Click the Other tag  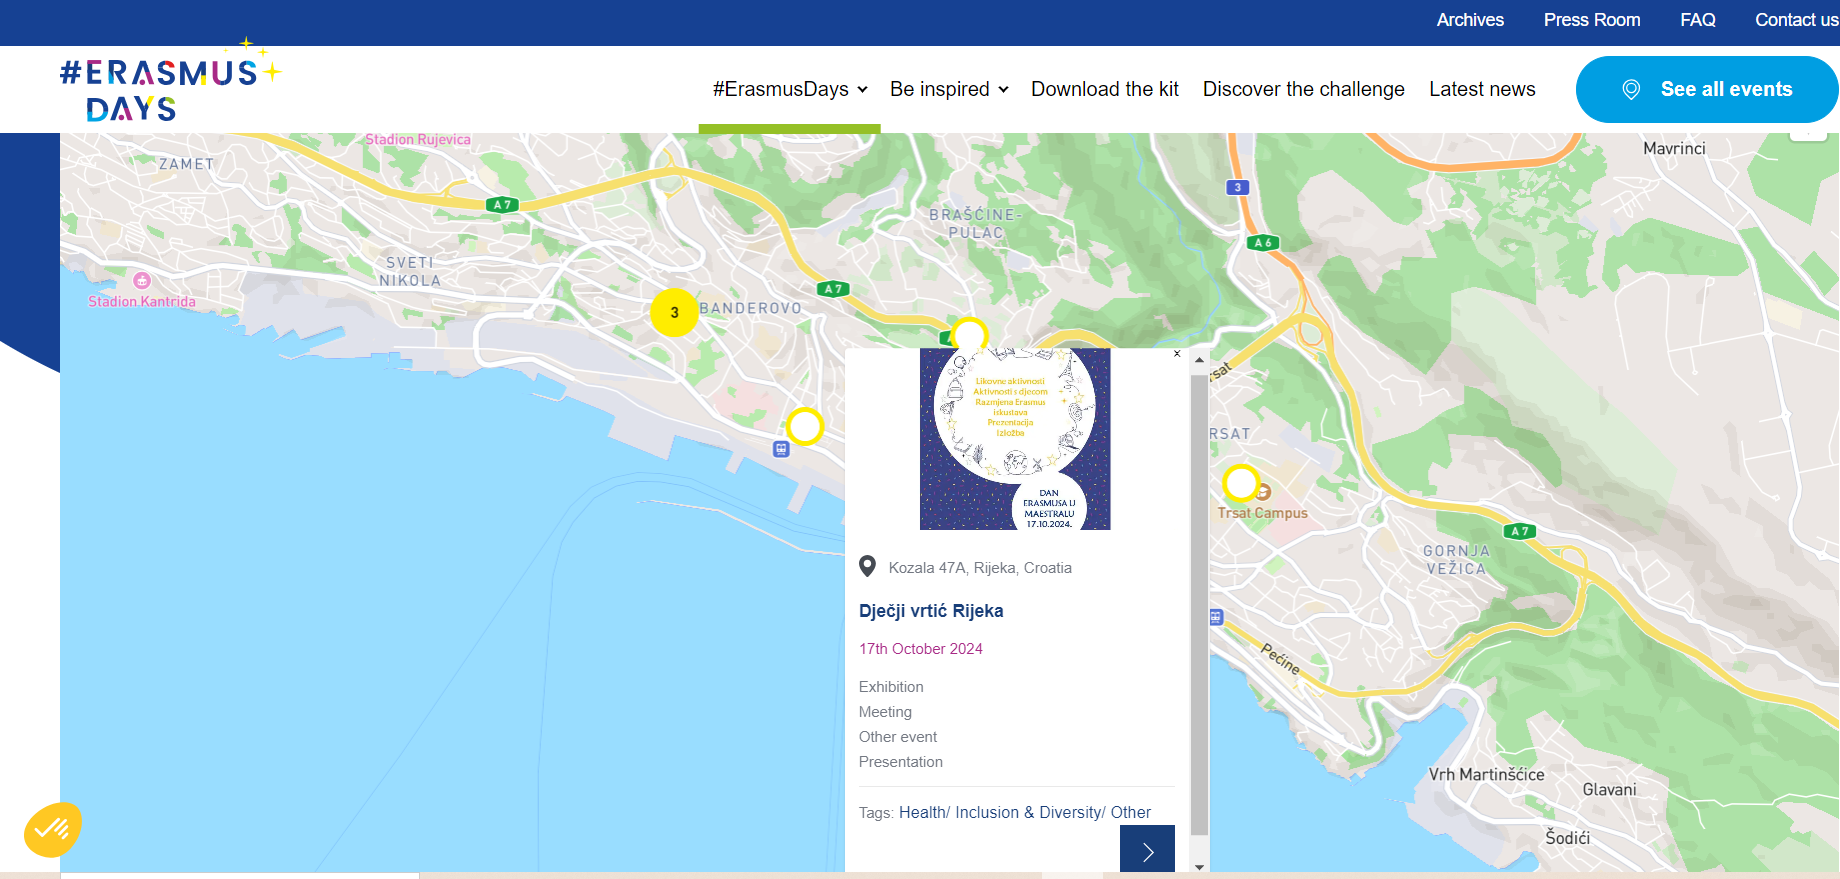click(x=1130, y=813)
